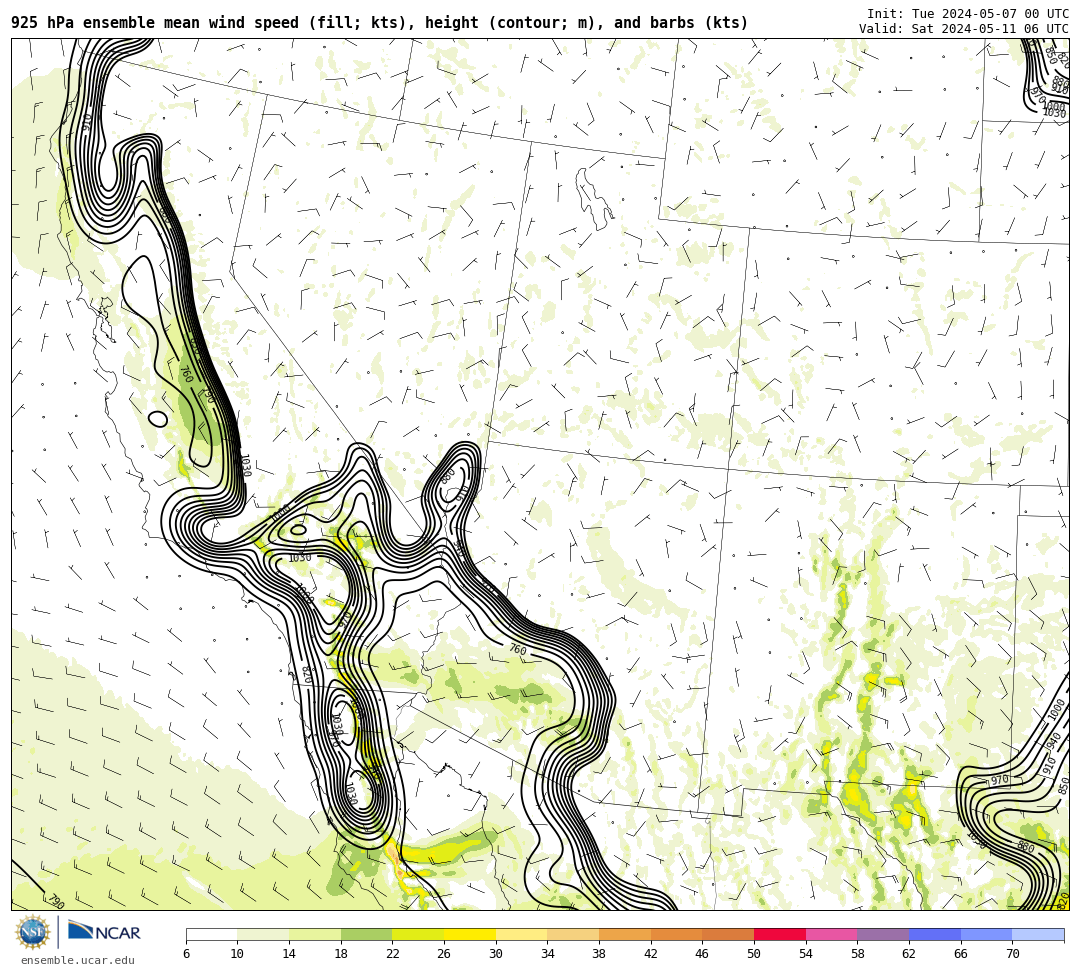1080x973 pixels.
Task: Click the colorbar tick label 62
Action: [x=909, y=954]
